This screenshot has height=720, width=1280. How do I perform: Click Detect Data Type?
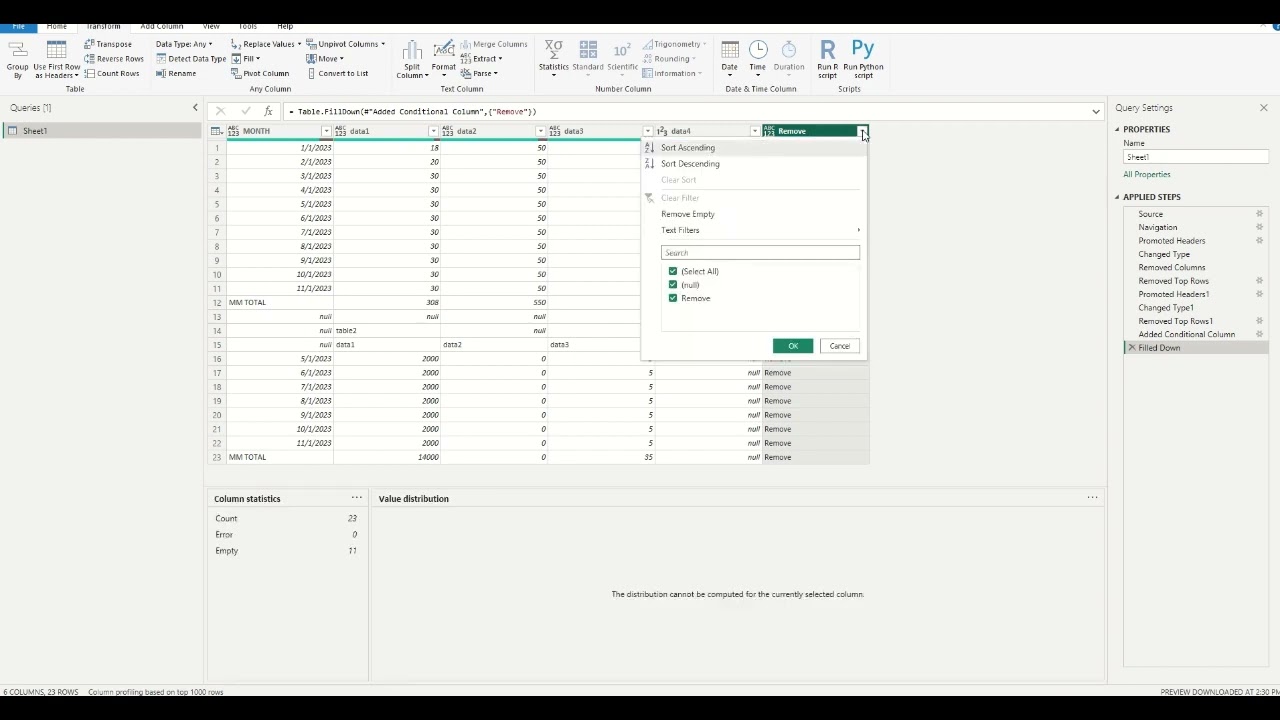(190, 58)
